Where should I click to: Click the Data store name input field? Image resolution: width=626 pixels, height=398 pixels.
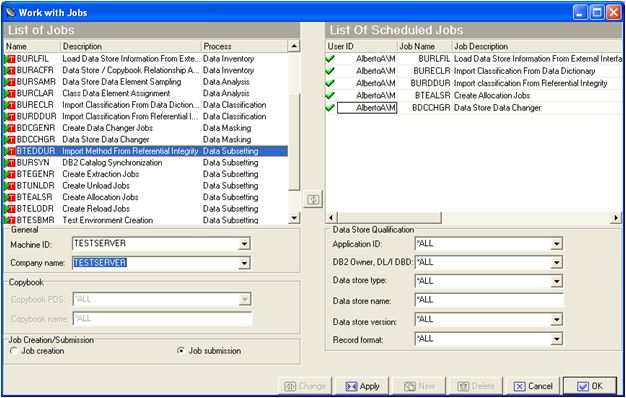pyautogui.click(x=489, y=300)
